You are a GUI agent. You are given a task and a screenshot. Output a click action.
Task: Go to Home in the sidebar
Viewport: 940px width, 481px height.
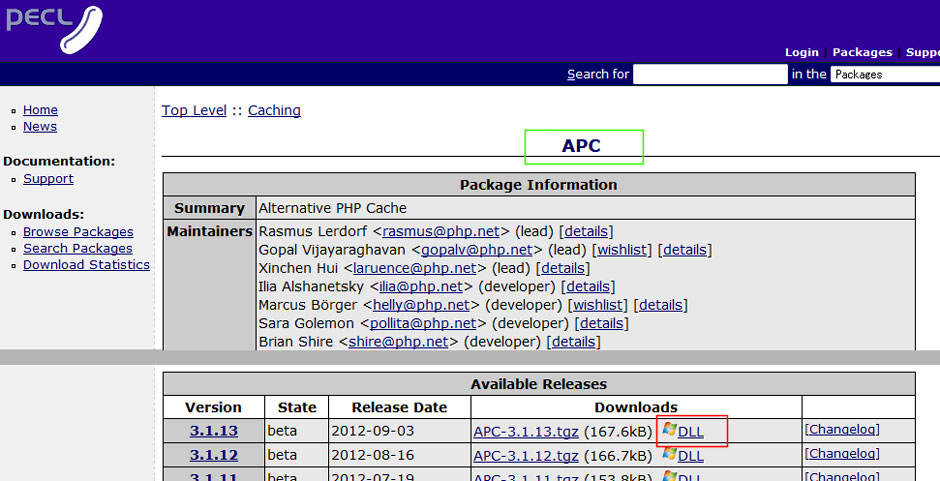pyautogui.click(x=40, y=110)
